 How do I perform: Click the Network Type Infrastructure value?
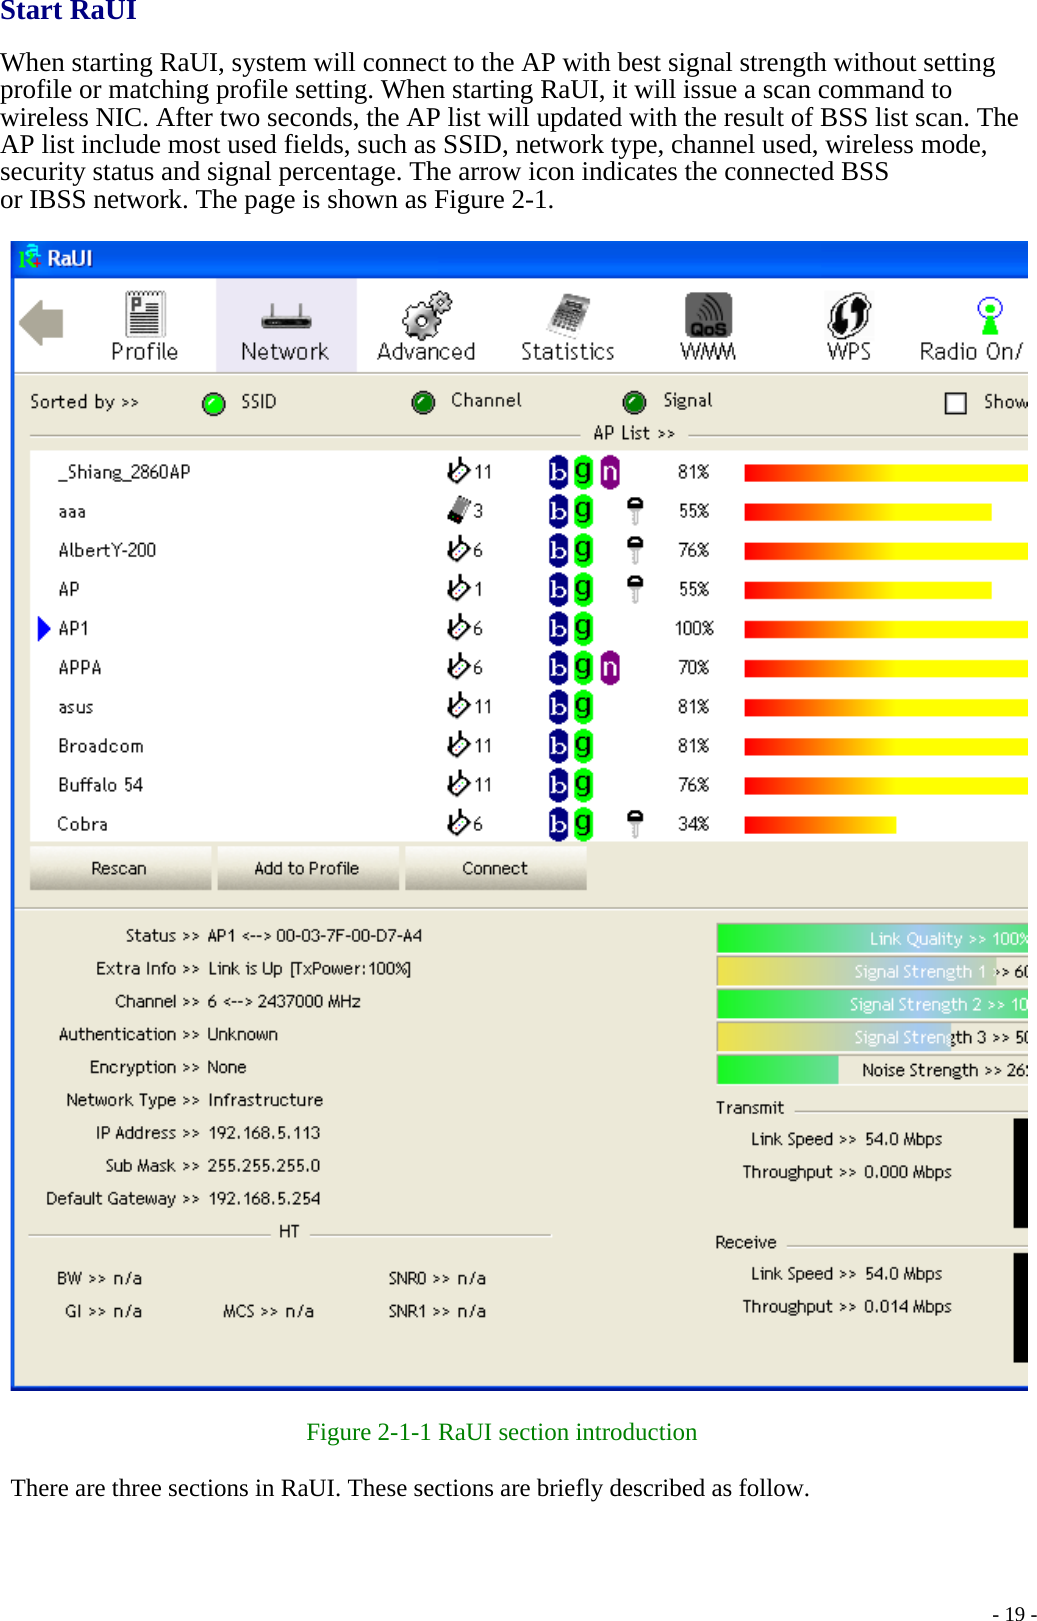[266, 1100]
